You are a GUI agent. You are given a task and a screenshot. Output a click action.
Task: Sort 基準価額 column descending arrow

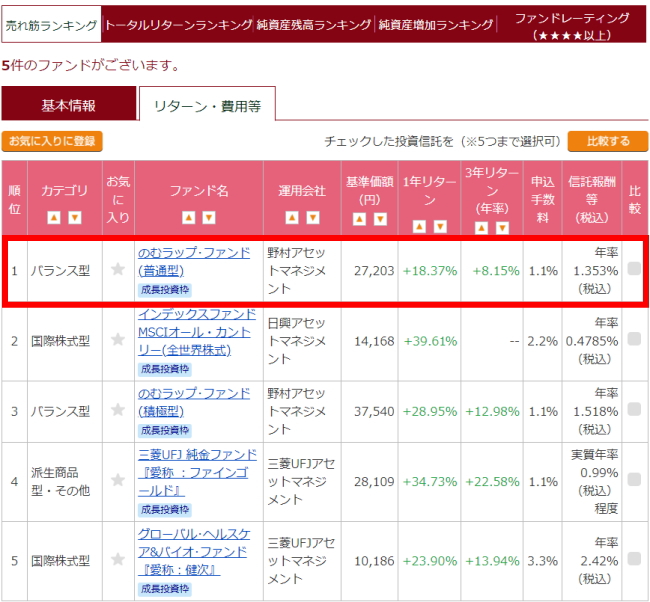click(380, 219)
